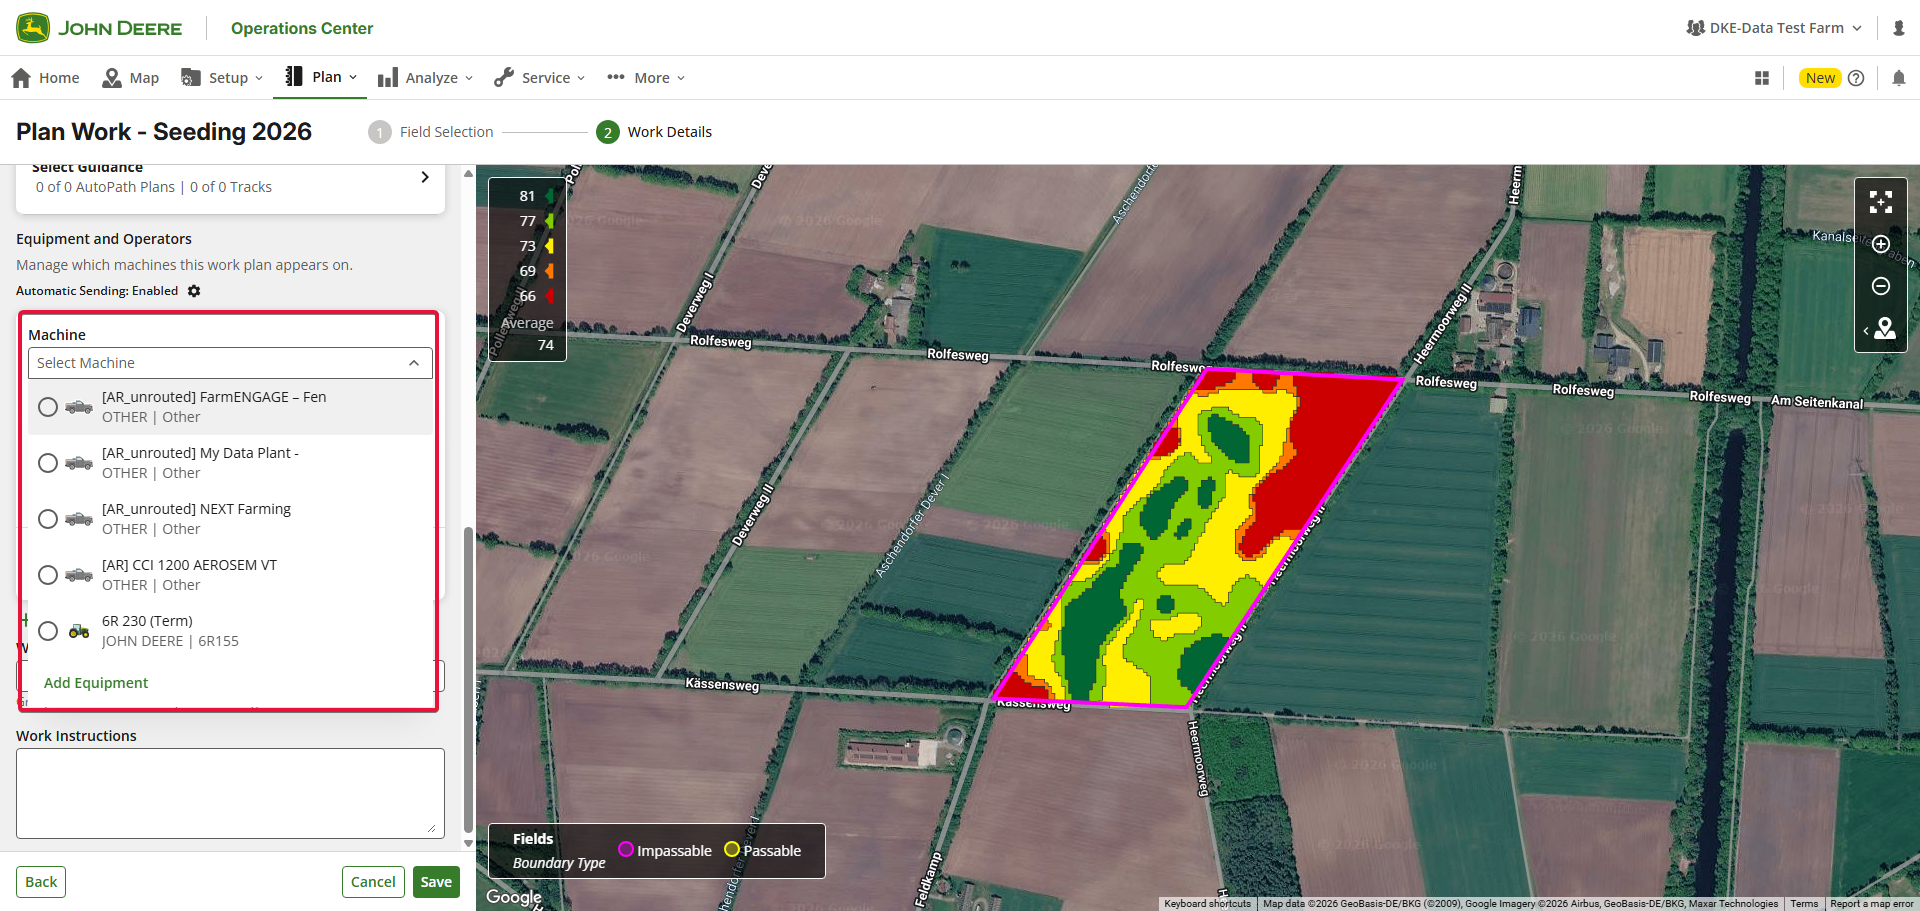The width and height of the screenshot is (1920, 911).
Task: Click Report a map error
Action: [x=1871, y=904]
